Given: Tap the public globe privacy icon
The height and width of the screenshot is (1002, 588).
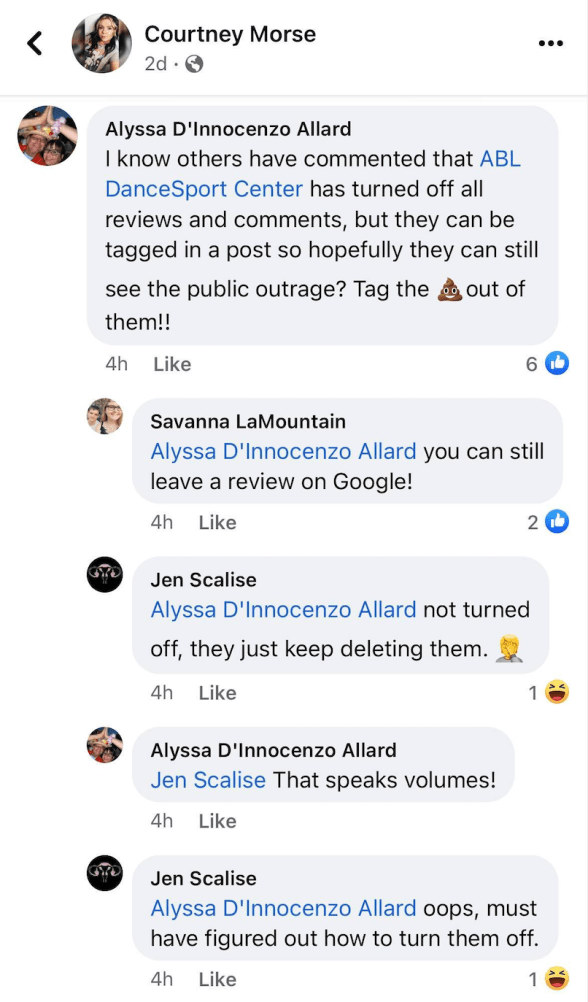Looking at the screenshot, I should point(194,64).
